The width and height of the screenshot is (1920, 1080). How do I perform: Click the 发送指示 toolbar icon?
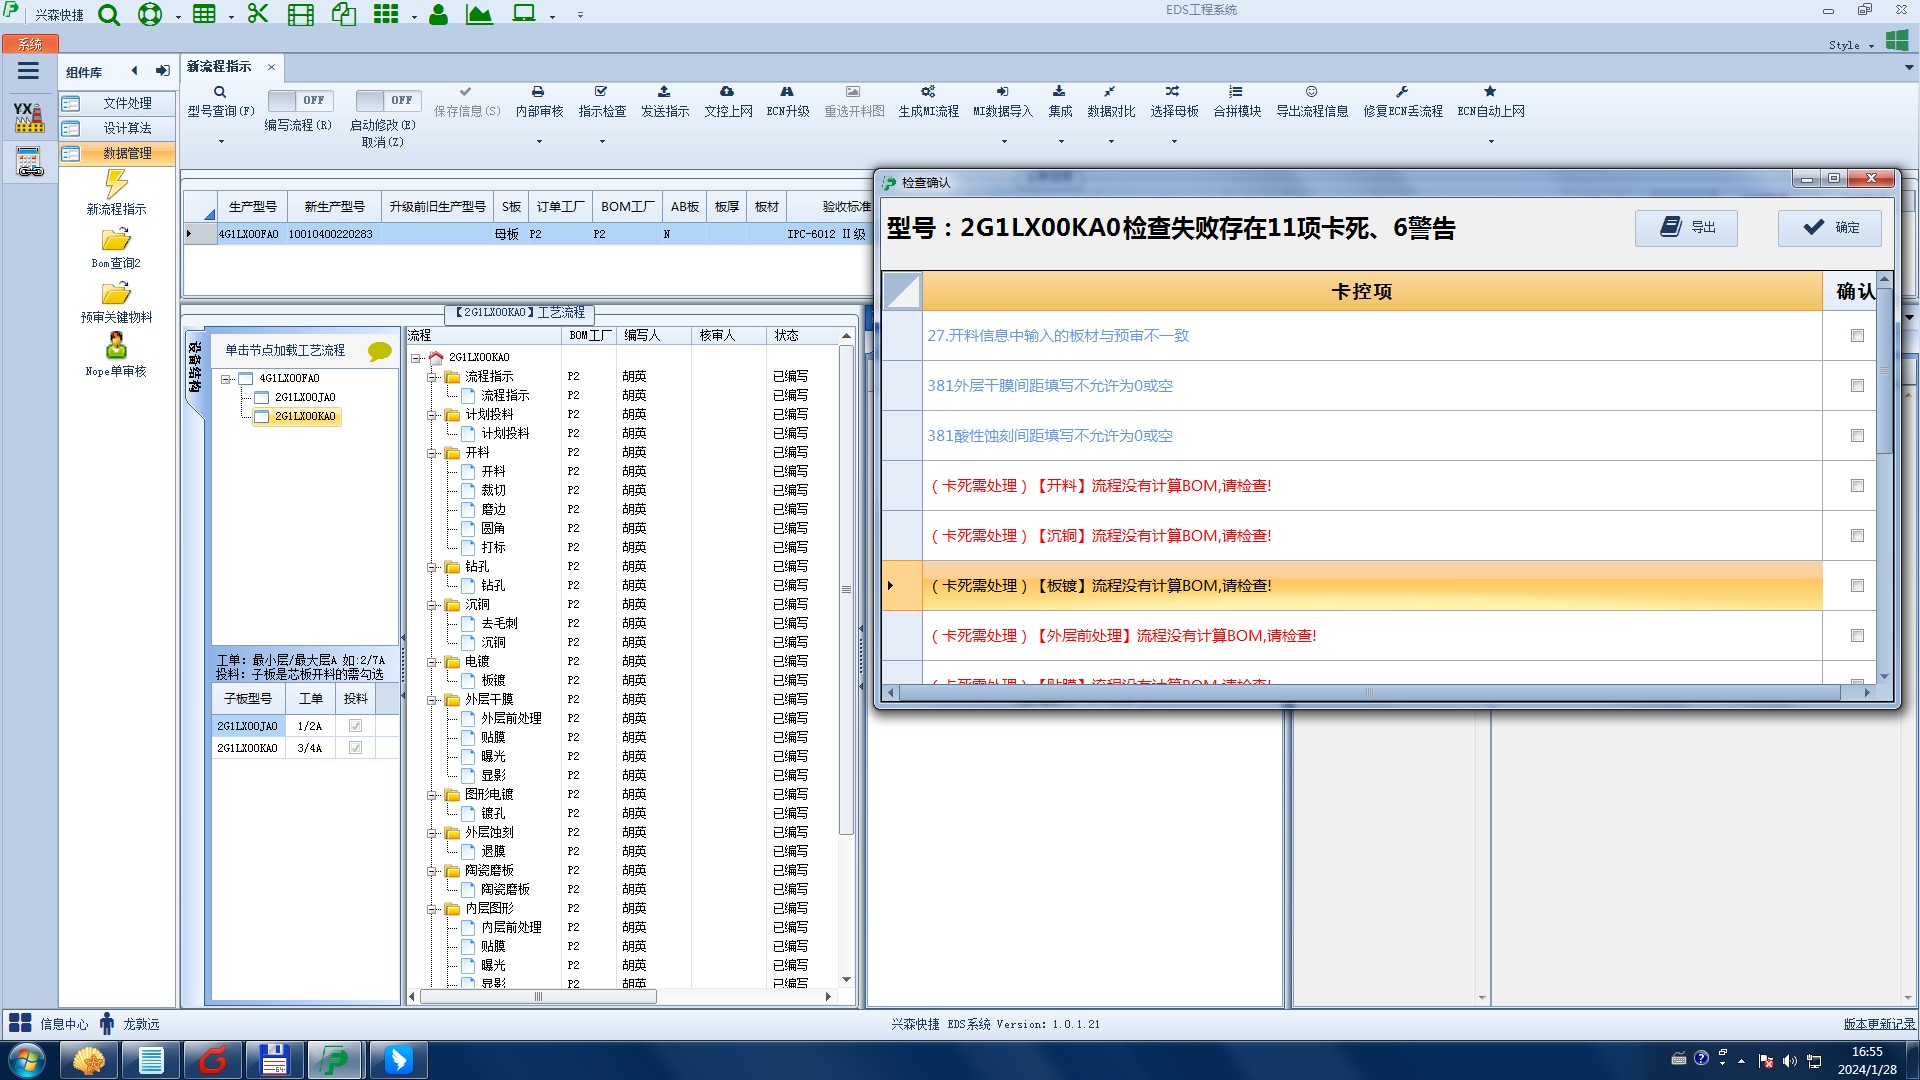tap(664, 92)
